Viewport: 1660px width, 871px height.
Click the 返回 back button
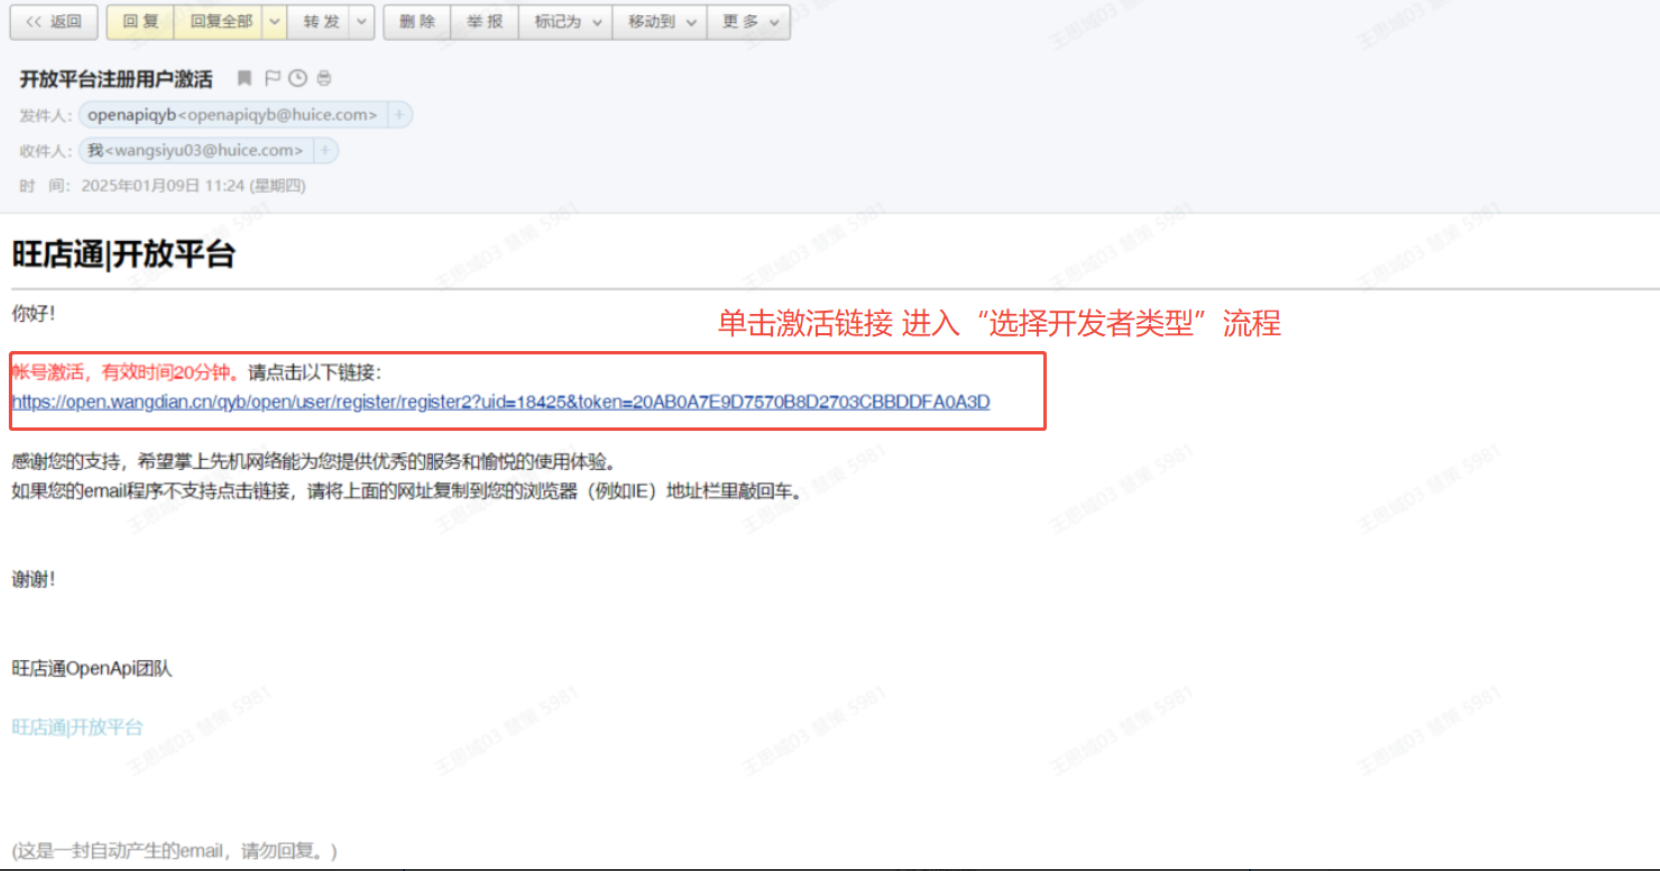point(54,22)
